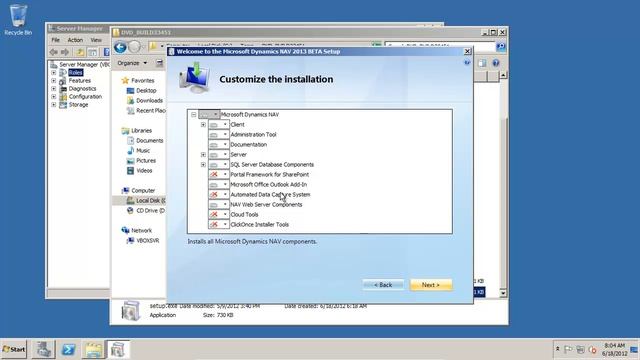Select Configuration in Server Manager tree

pyautogui.click(x=85, y=97)
